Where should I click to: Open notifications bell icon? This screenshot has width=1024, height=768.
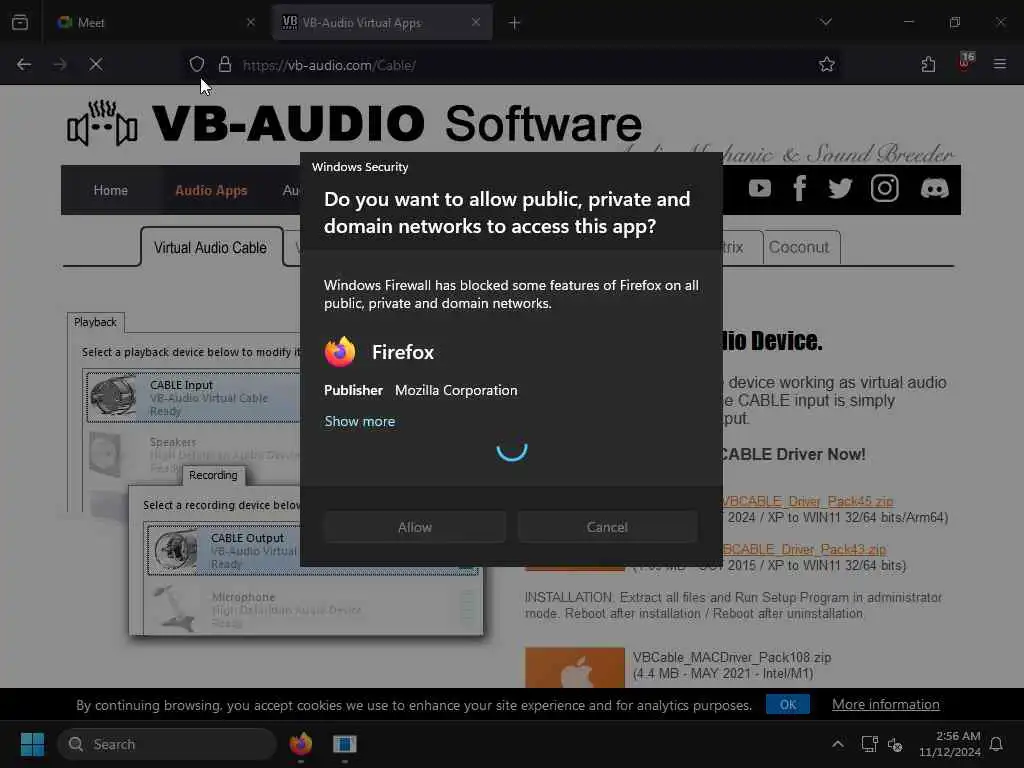(996, 744)
